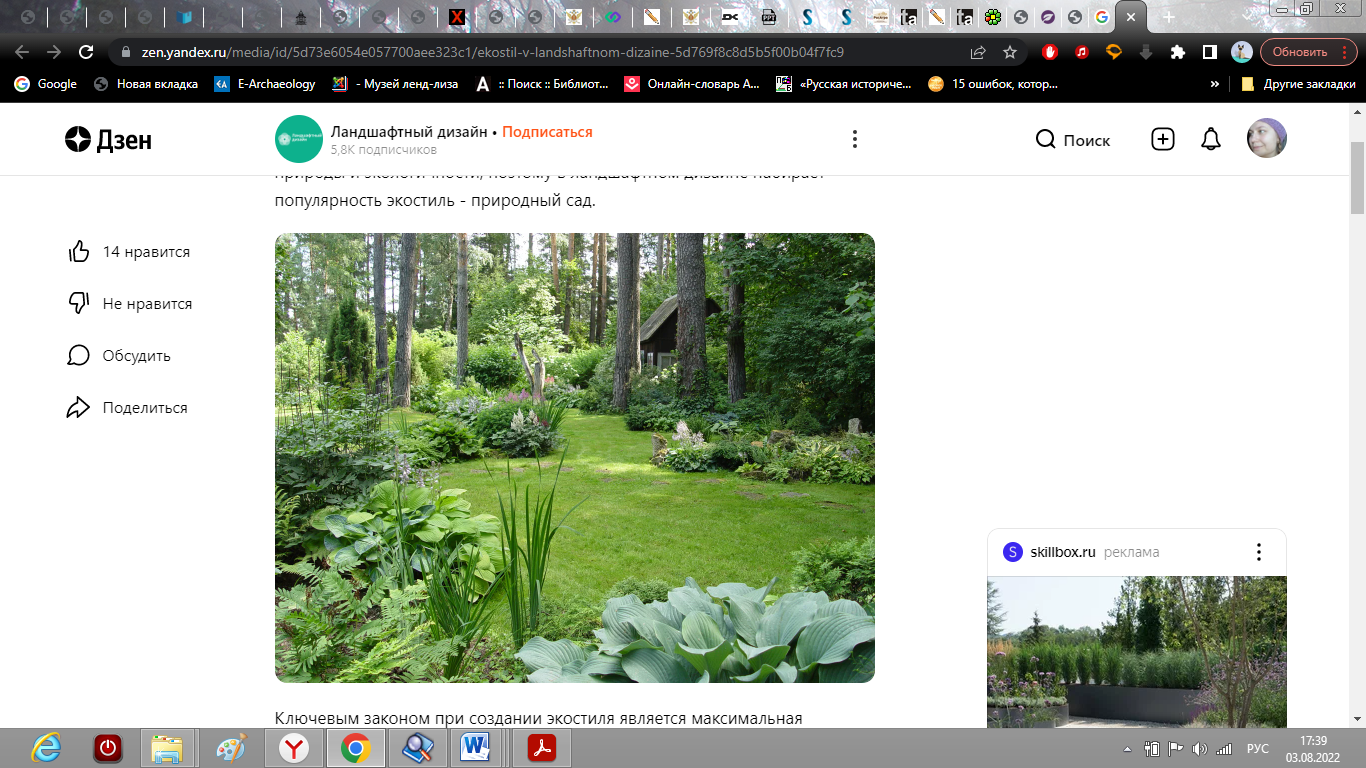Click the skillbox.ru ad link
1366x768 pixels.
1063,552
